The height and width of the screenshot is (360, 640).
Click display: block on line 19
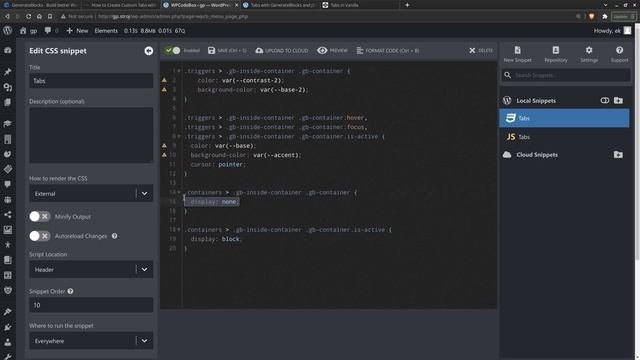(216, 239)
